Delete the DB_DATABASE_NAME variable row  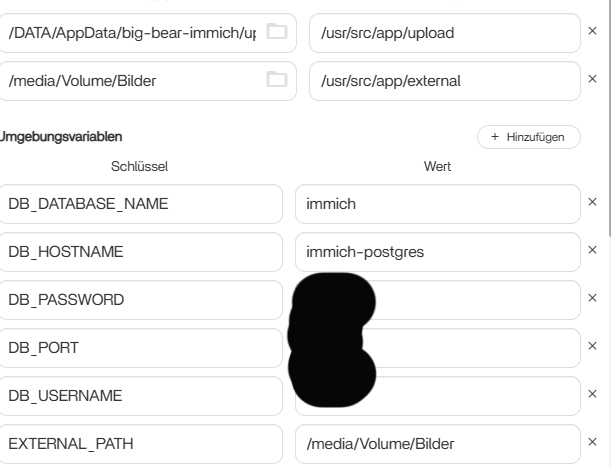pos(592,203)
